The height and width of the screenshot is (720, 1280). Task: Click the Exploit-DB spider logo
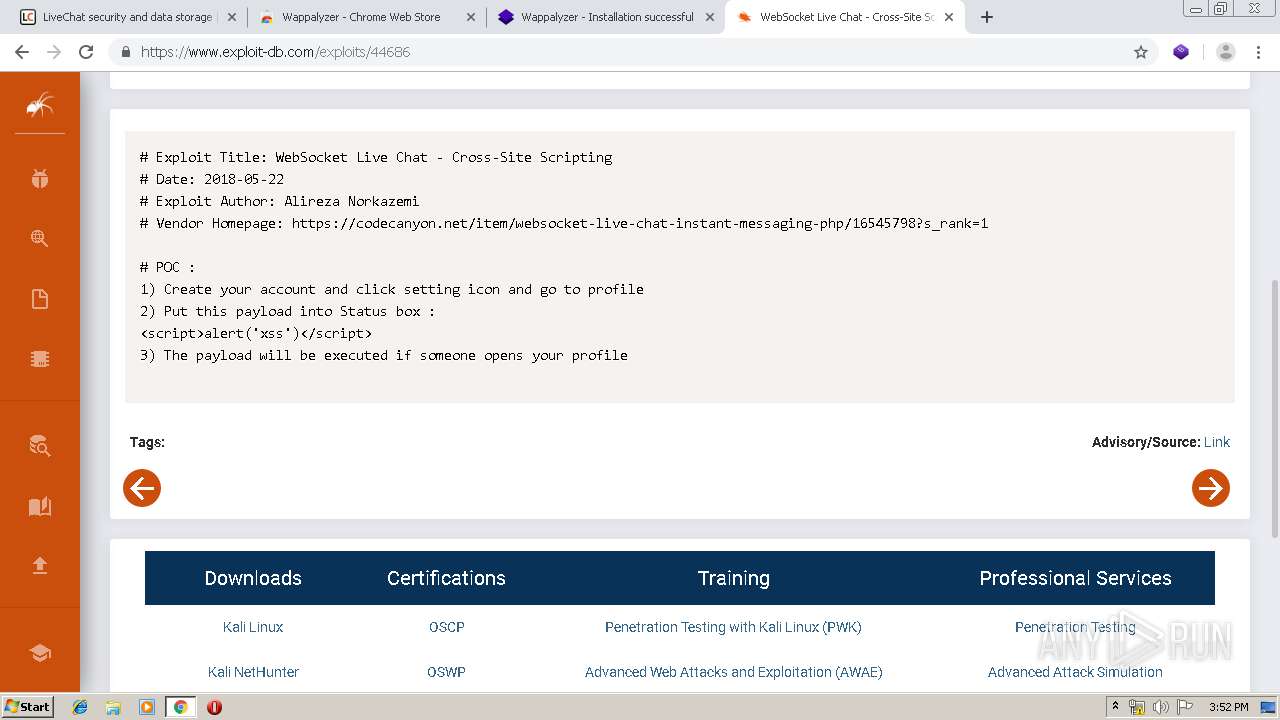[40, 104]
